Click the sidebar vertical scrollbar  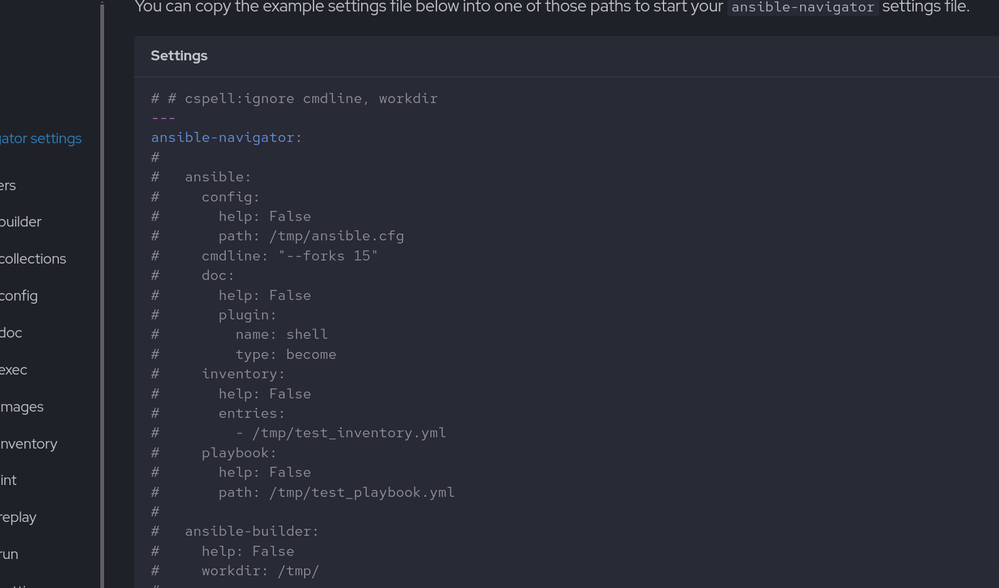click(102, 300)
